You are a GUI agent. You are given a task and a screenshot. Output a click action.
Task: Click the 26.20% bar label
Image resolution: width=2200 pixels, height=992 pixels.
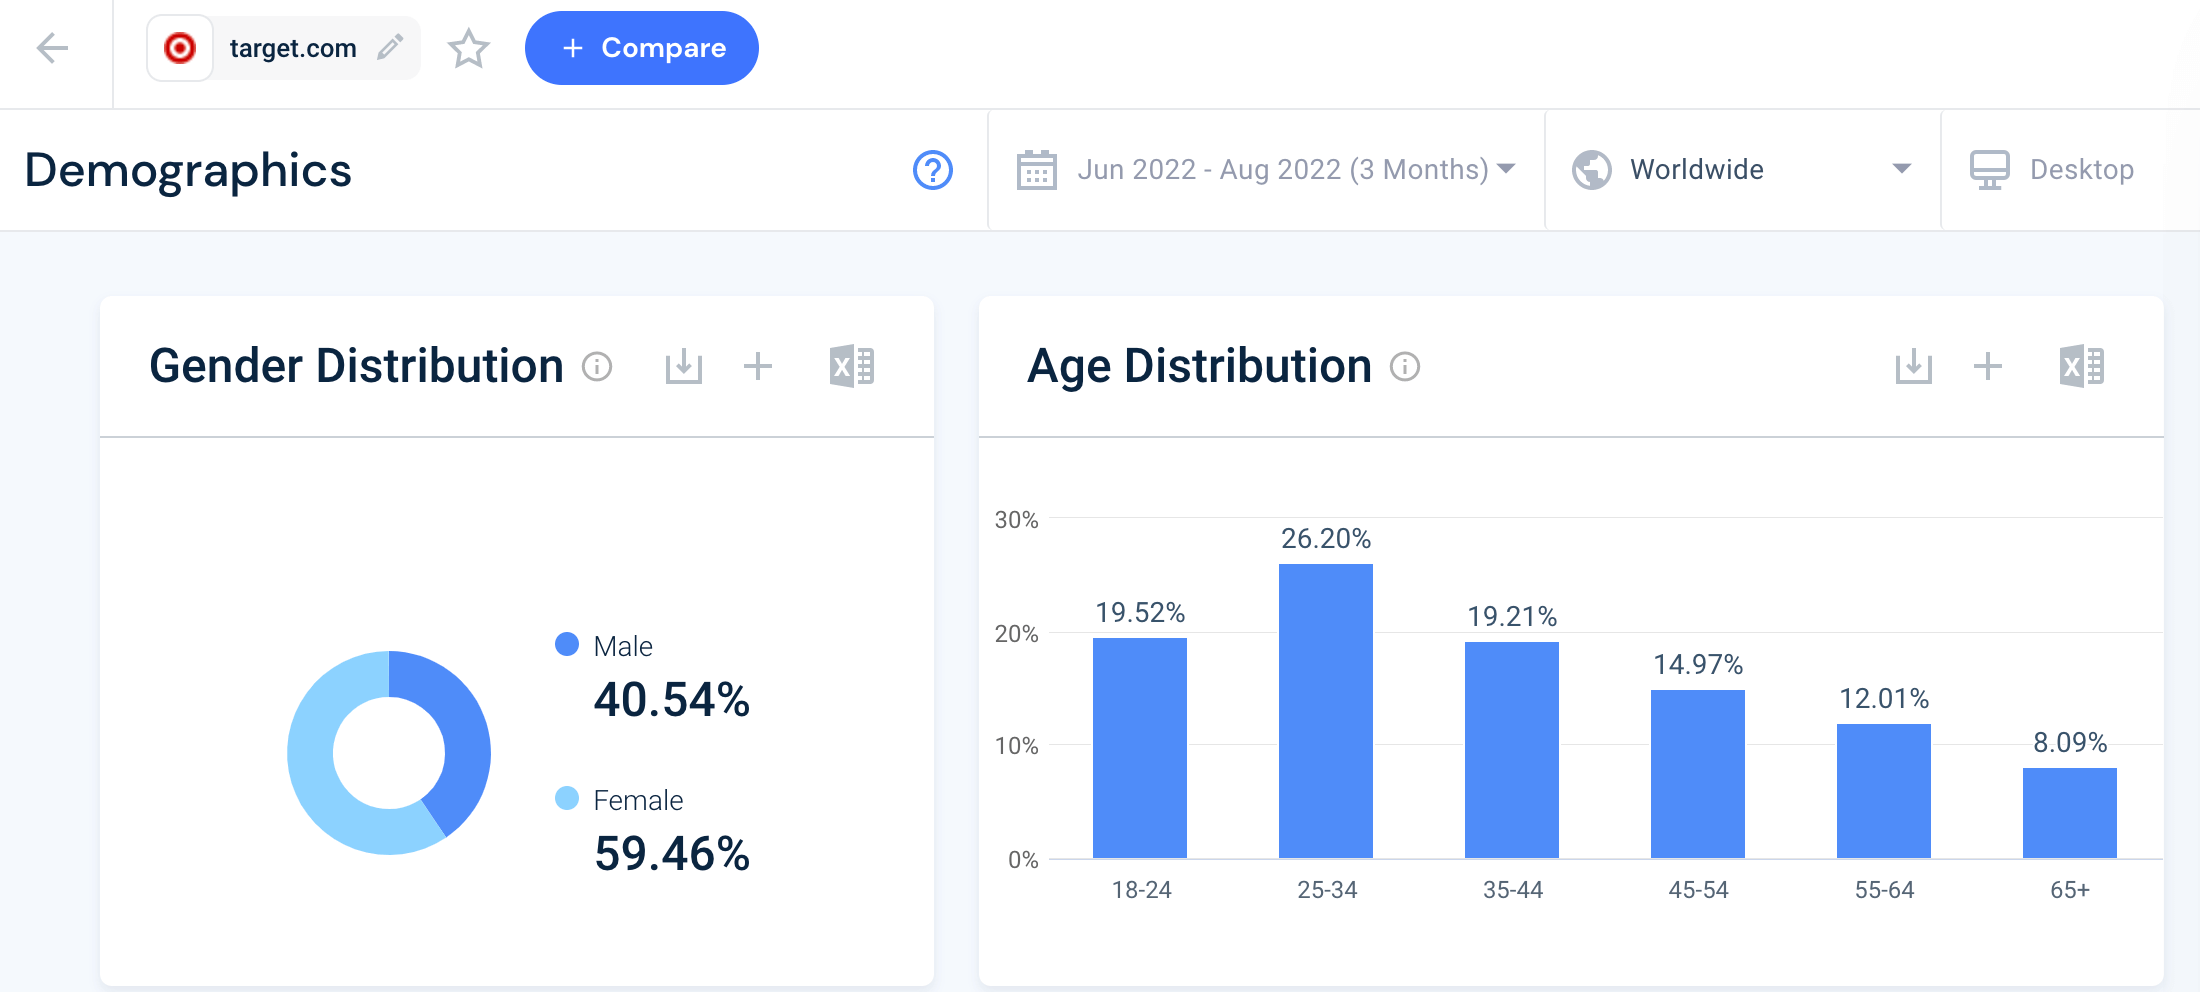[x=1326, y=539]
